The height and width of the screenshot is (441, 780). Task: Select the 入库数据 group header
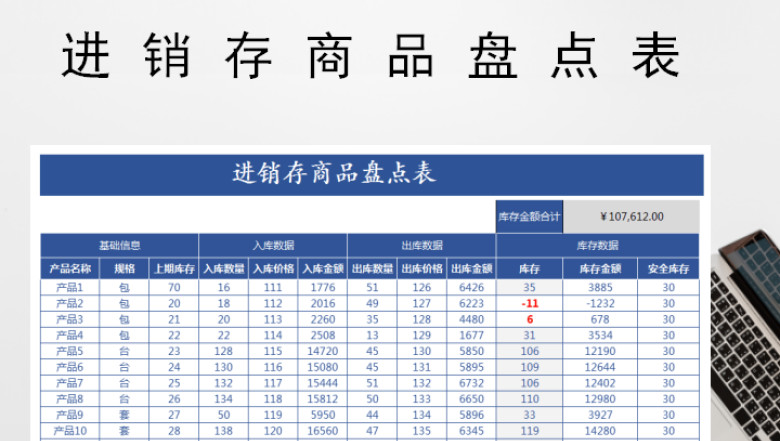click(273, 245)
